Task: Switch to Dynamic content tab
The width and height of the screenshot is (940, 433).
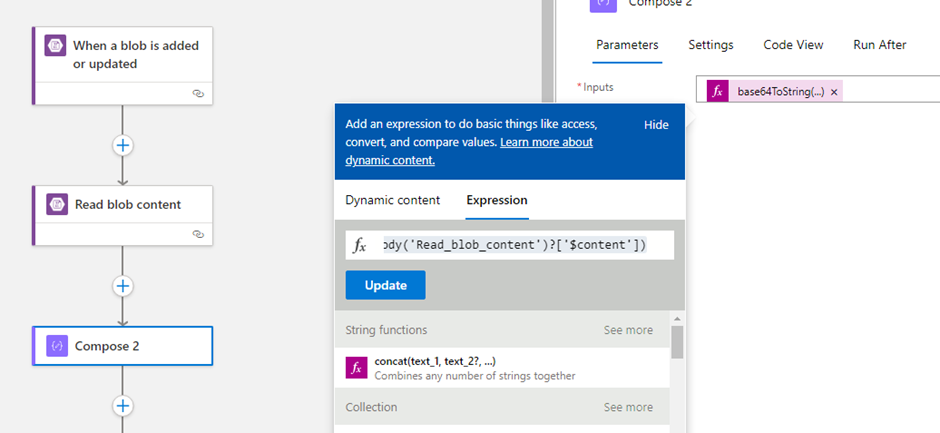Action: [x=393, y=200]
